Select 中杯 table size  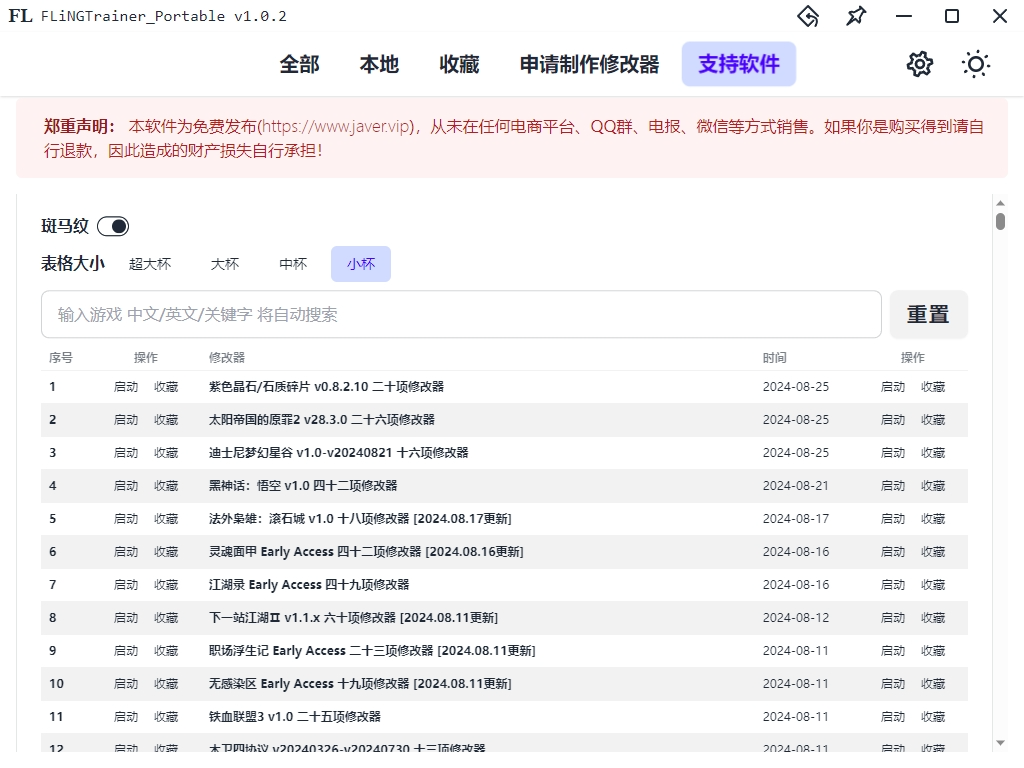click(292, 263)
